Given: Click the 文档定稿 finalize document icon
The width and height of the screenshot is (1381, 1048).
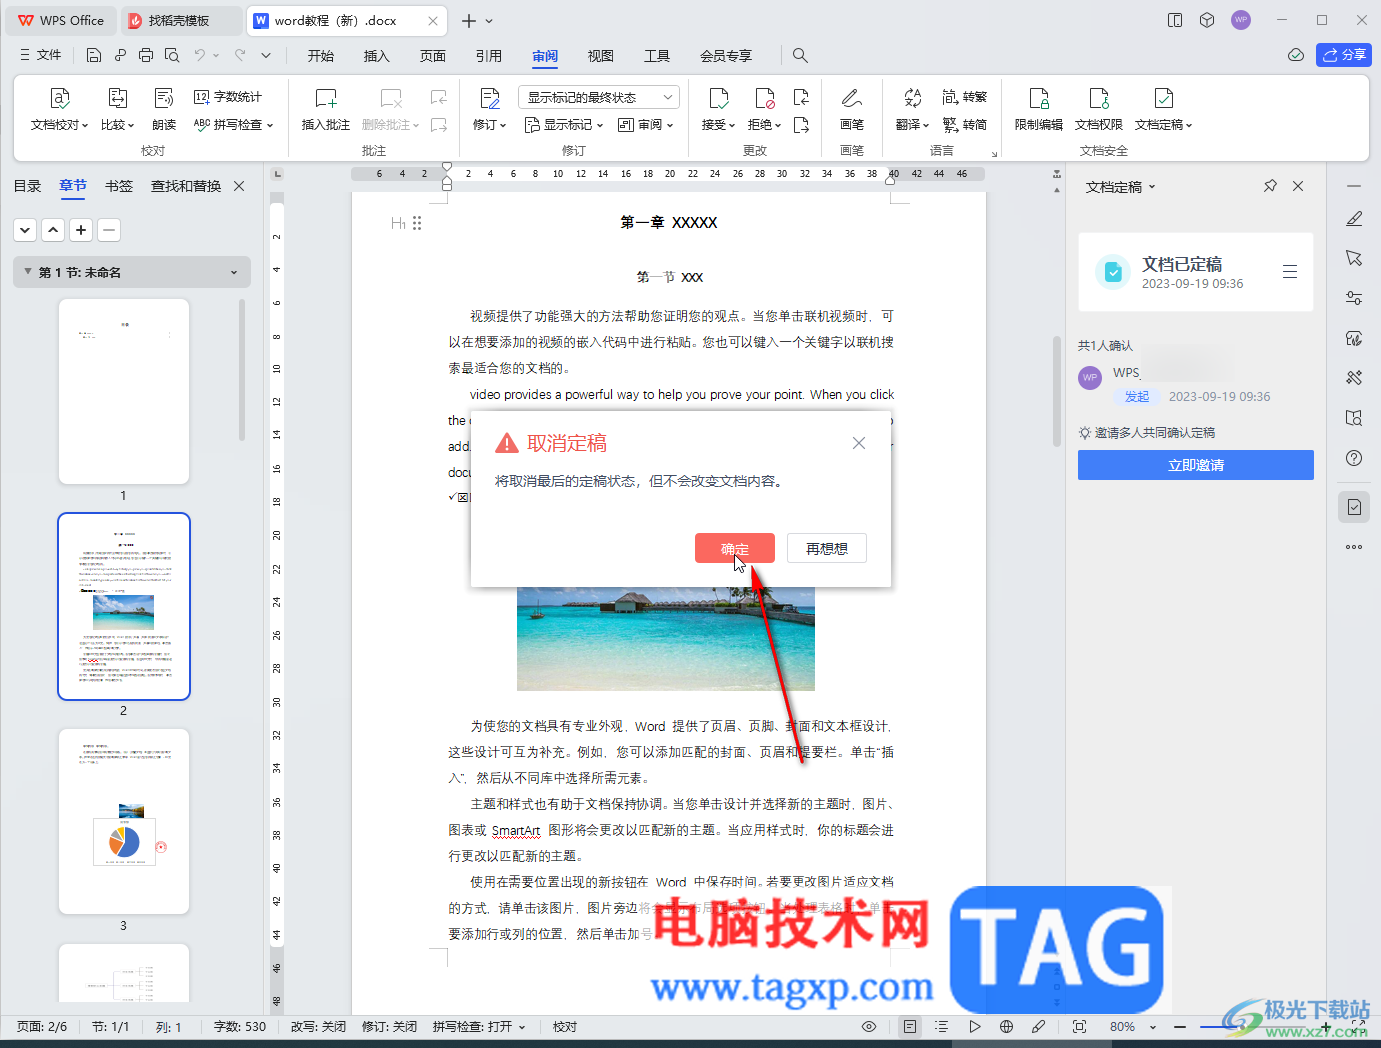Looking at the screenshot, I should [x=1164, y=110].
